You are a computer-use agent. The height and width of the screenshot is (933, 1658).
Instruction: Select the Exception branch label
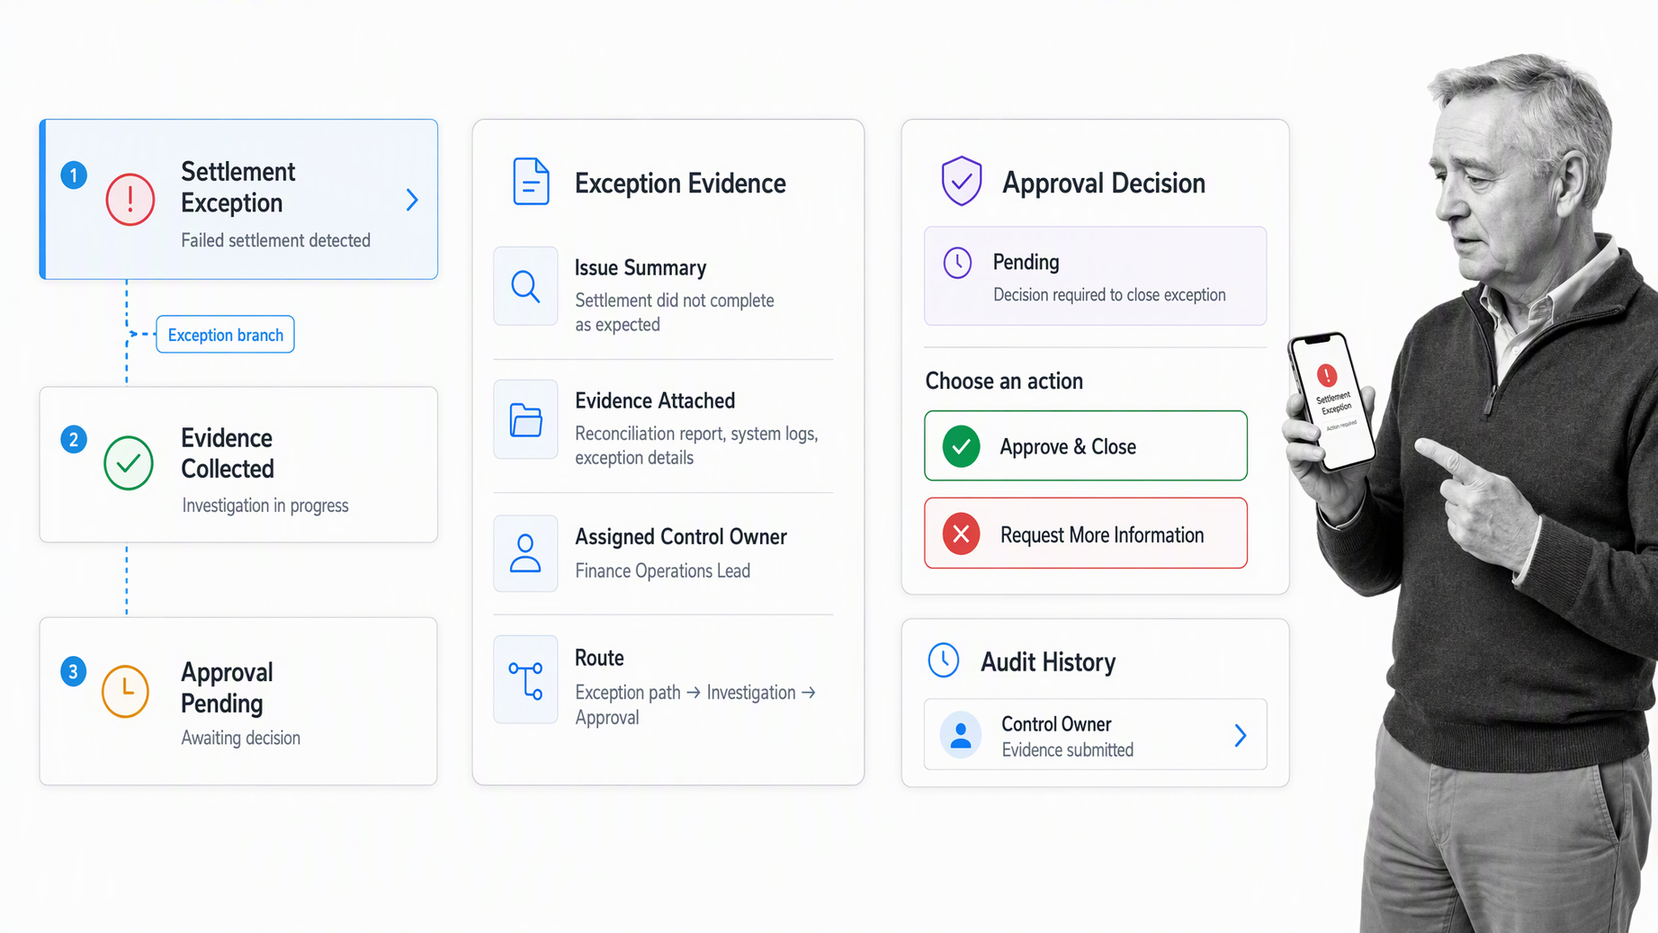[225, 335]
